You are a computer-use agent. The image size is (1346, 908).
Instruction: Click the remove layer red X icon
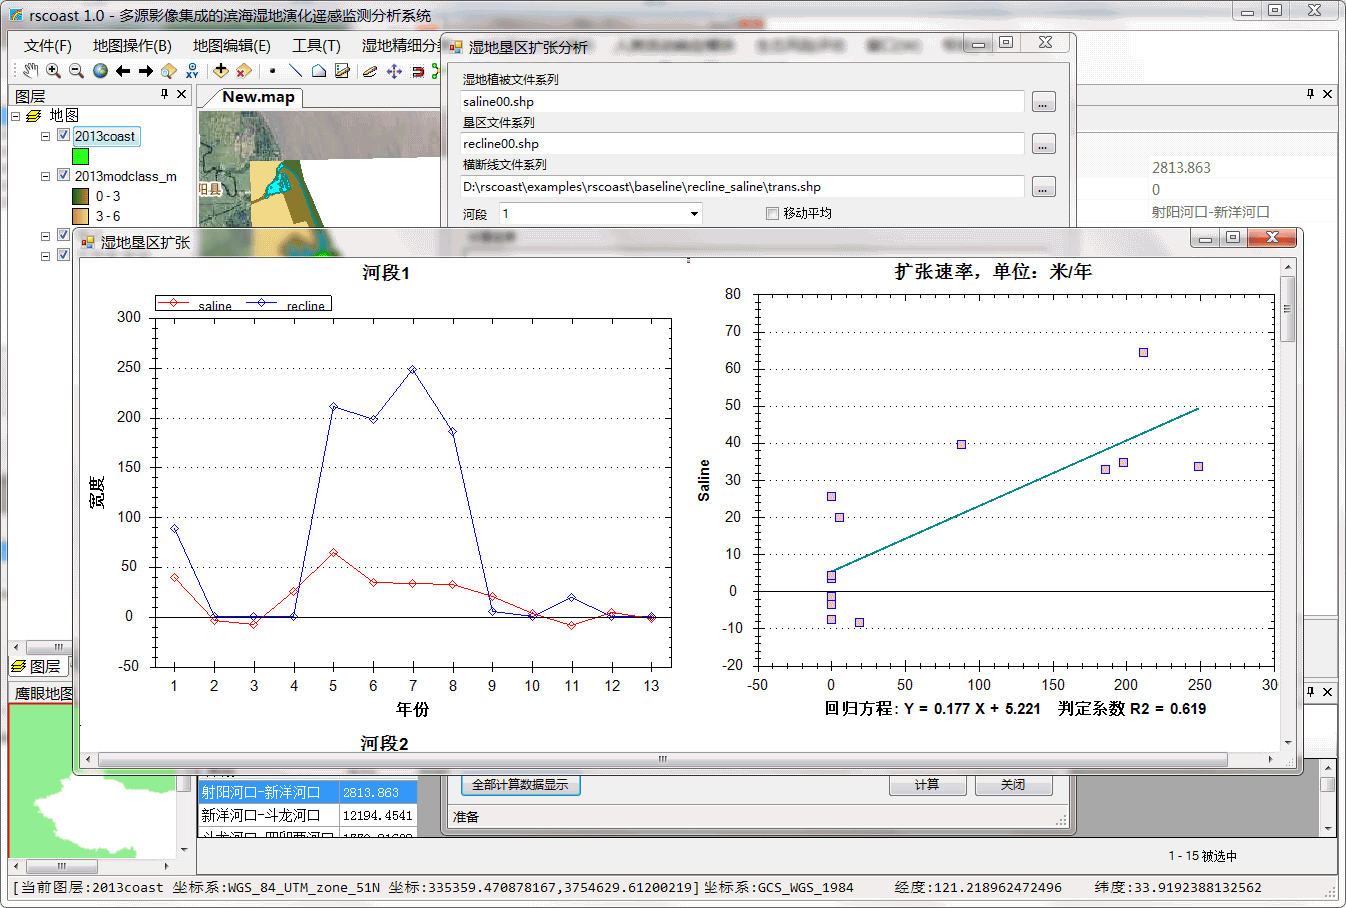tap(244, 71)
